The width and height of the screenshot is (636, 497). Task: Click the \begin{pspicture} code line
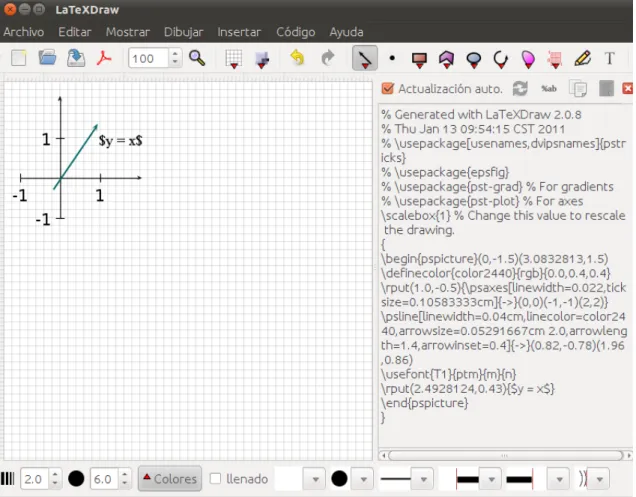[x=494, y=258]
